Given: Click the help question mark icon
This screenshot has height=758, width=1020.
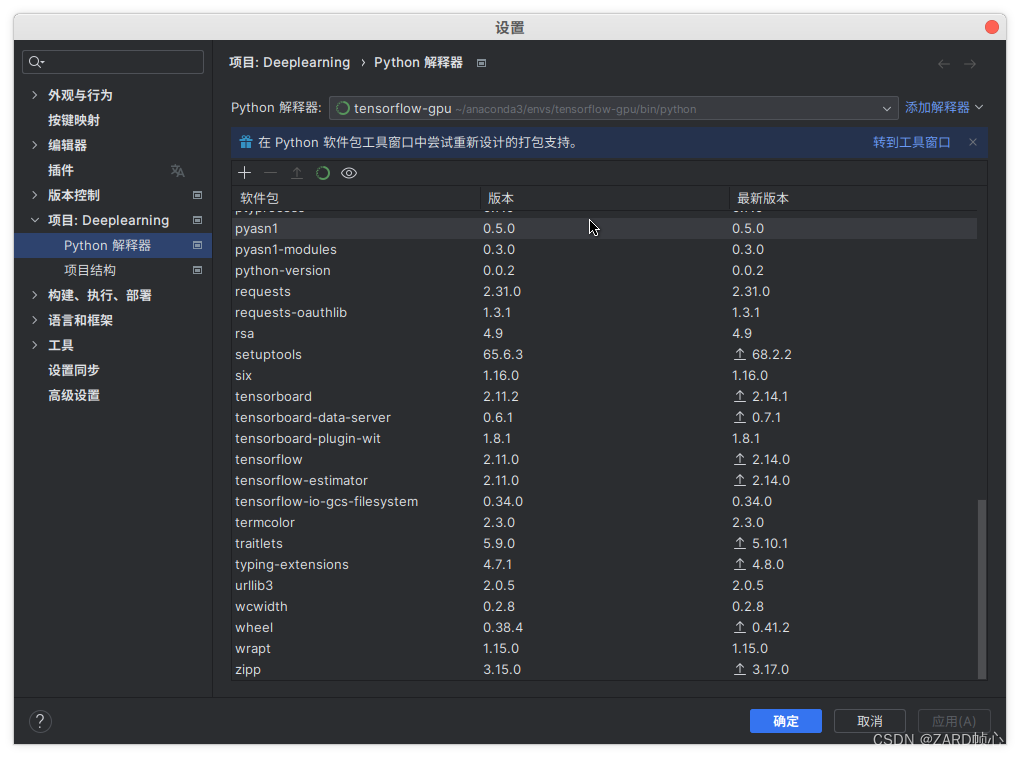Looking at the screenshot, I should tap(40, 721).
